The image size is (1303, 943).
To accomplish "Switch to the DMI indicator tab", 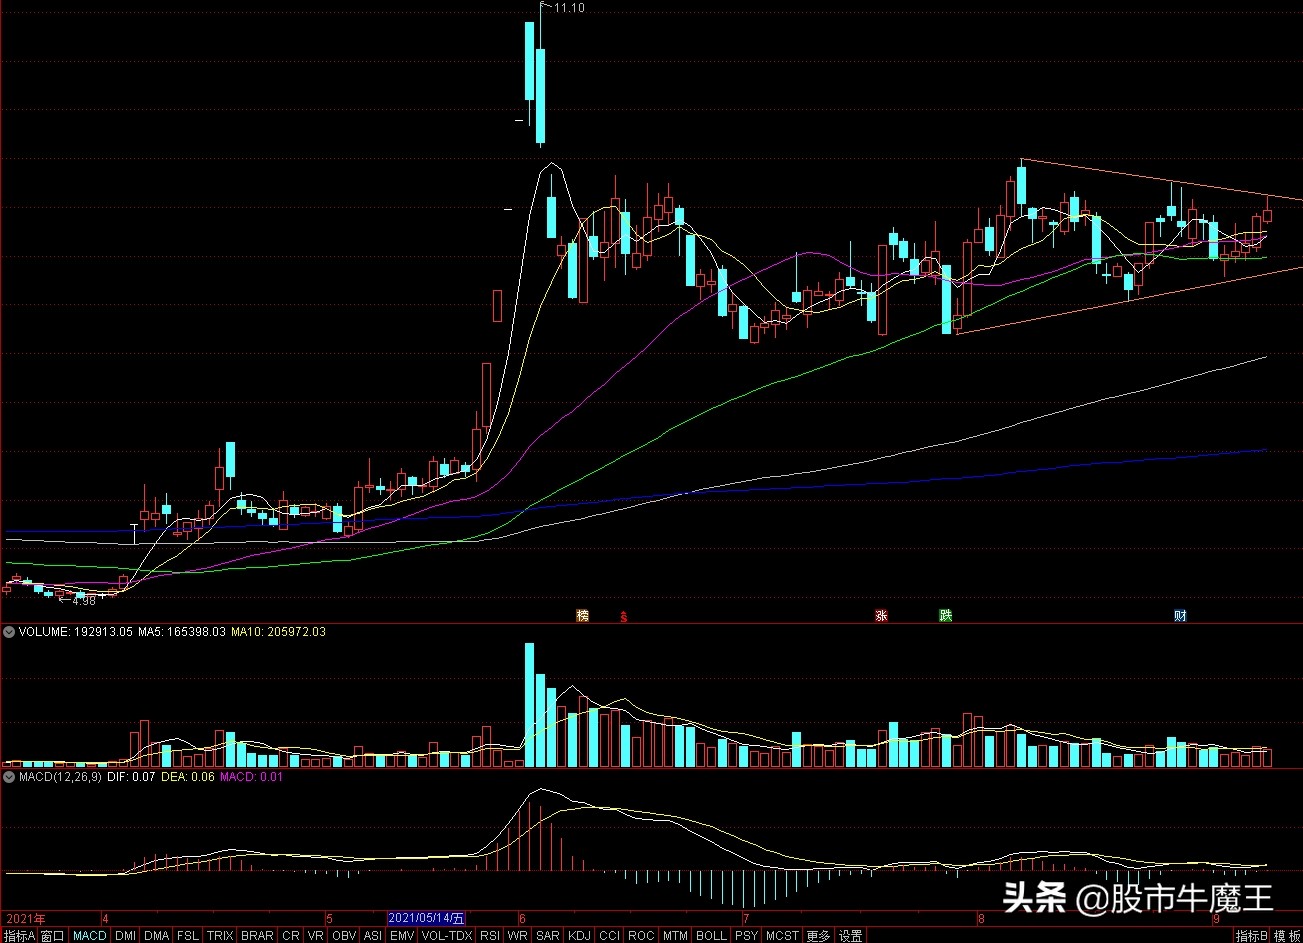I will (125, 936).
